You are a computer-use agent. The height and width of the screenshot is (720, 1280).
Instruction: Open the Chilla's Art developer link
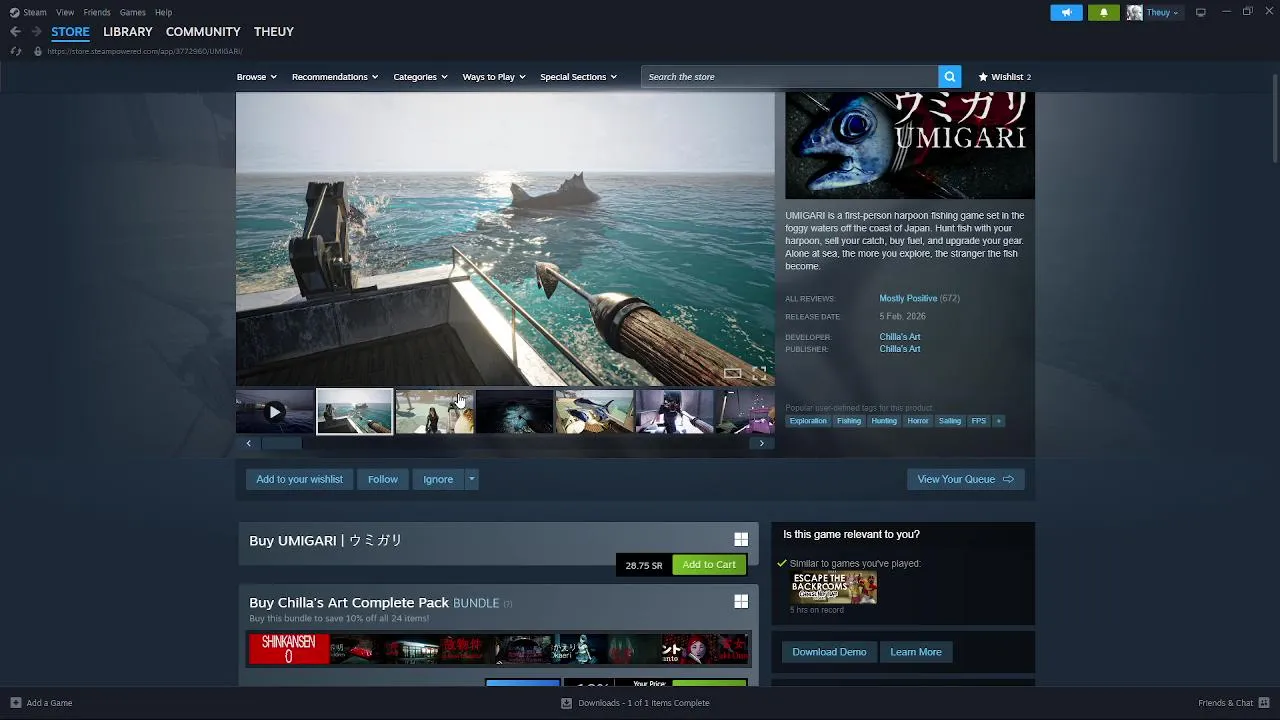(x=900, y=337)
